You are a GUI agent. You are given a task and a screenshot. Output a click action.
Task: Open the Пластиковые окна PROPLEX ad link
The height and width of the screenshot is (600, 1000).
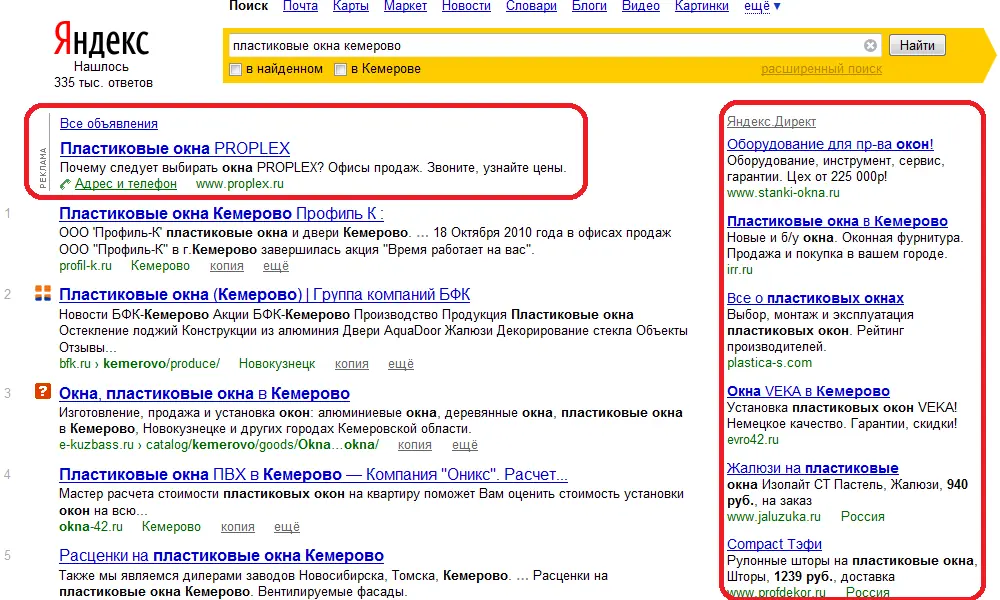[175, 149]
